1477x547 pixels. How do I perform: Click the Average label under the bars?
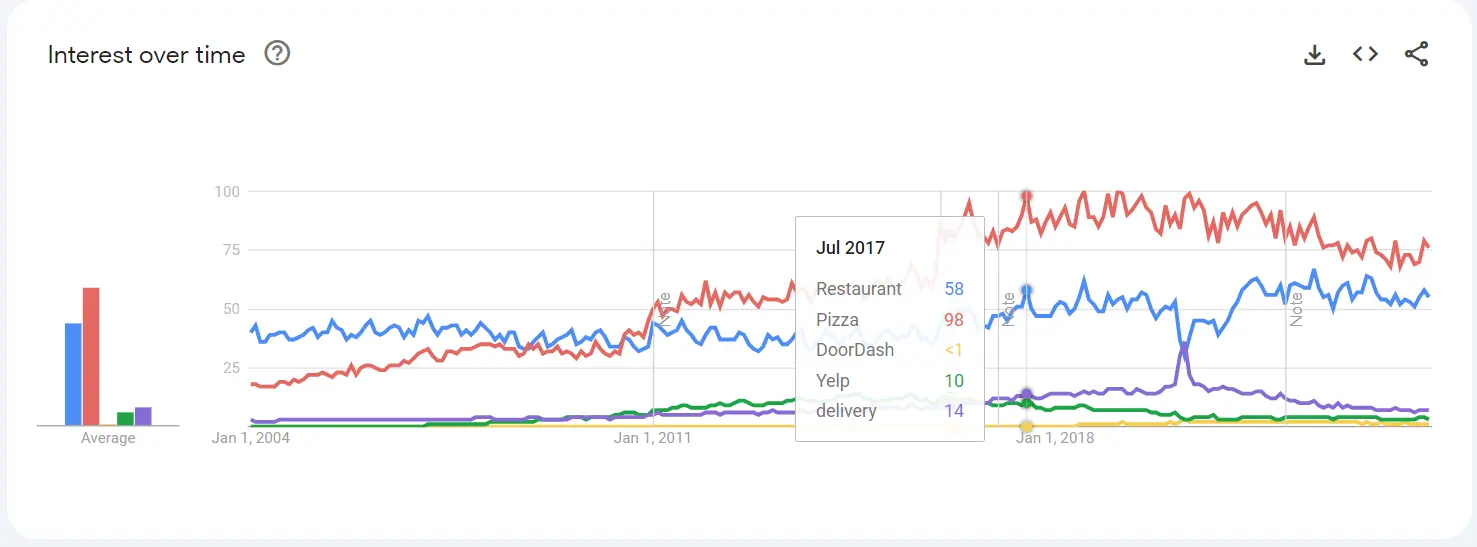point(108,438)
